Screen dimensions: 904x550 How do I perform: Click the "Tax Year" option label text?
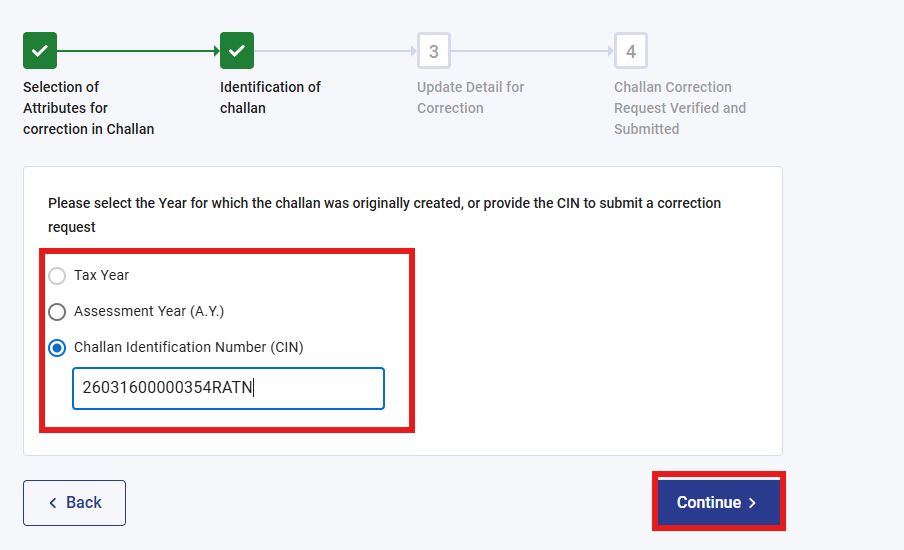(102, 275)
